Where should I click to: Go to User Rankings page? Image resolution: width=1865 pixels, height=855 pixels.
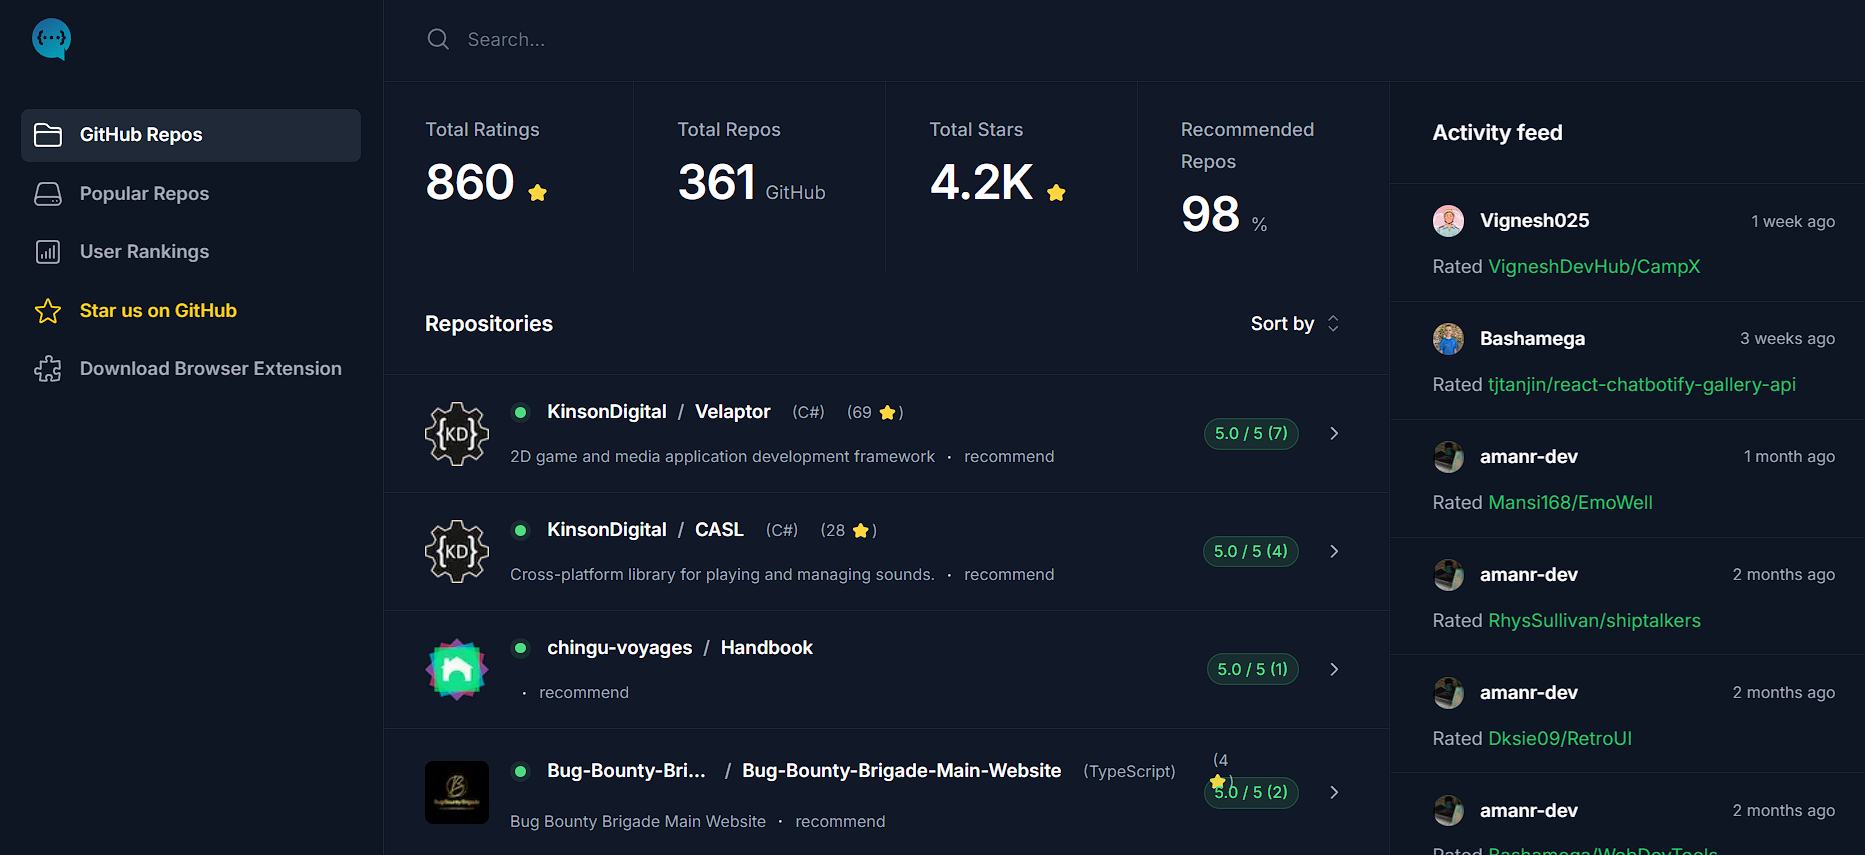144,252
